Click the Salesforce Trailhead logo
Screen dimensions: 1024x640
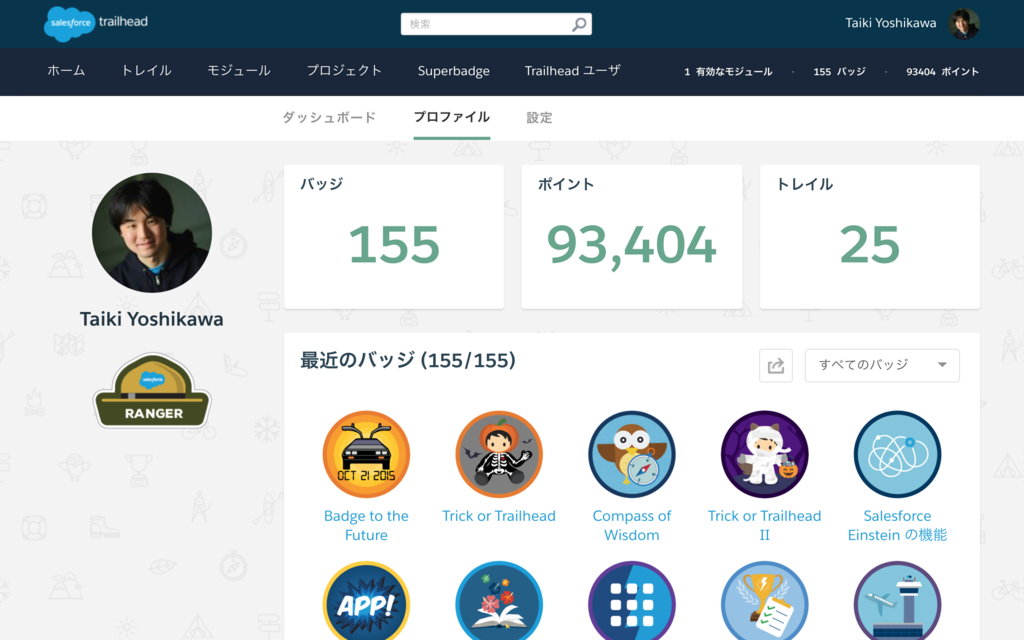click(x=96, y=24)
